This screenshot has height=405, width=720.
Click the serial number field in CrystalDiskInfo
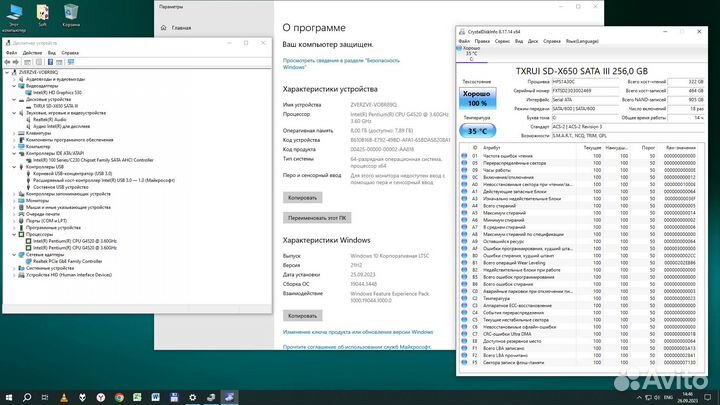pyautogui.click(x=585, y=91)
